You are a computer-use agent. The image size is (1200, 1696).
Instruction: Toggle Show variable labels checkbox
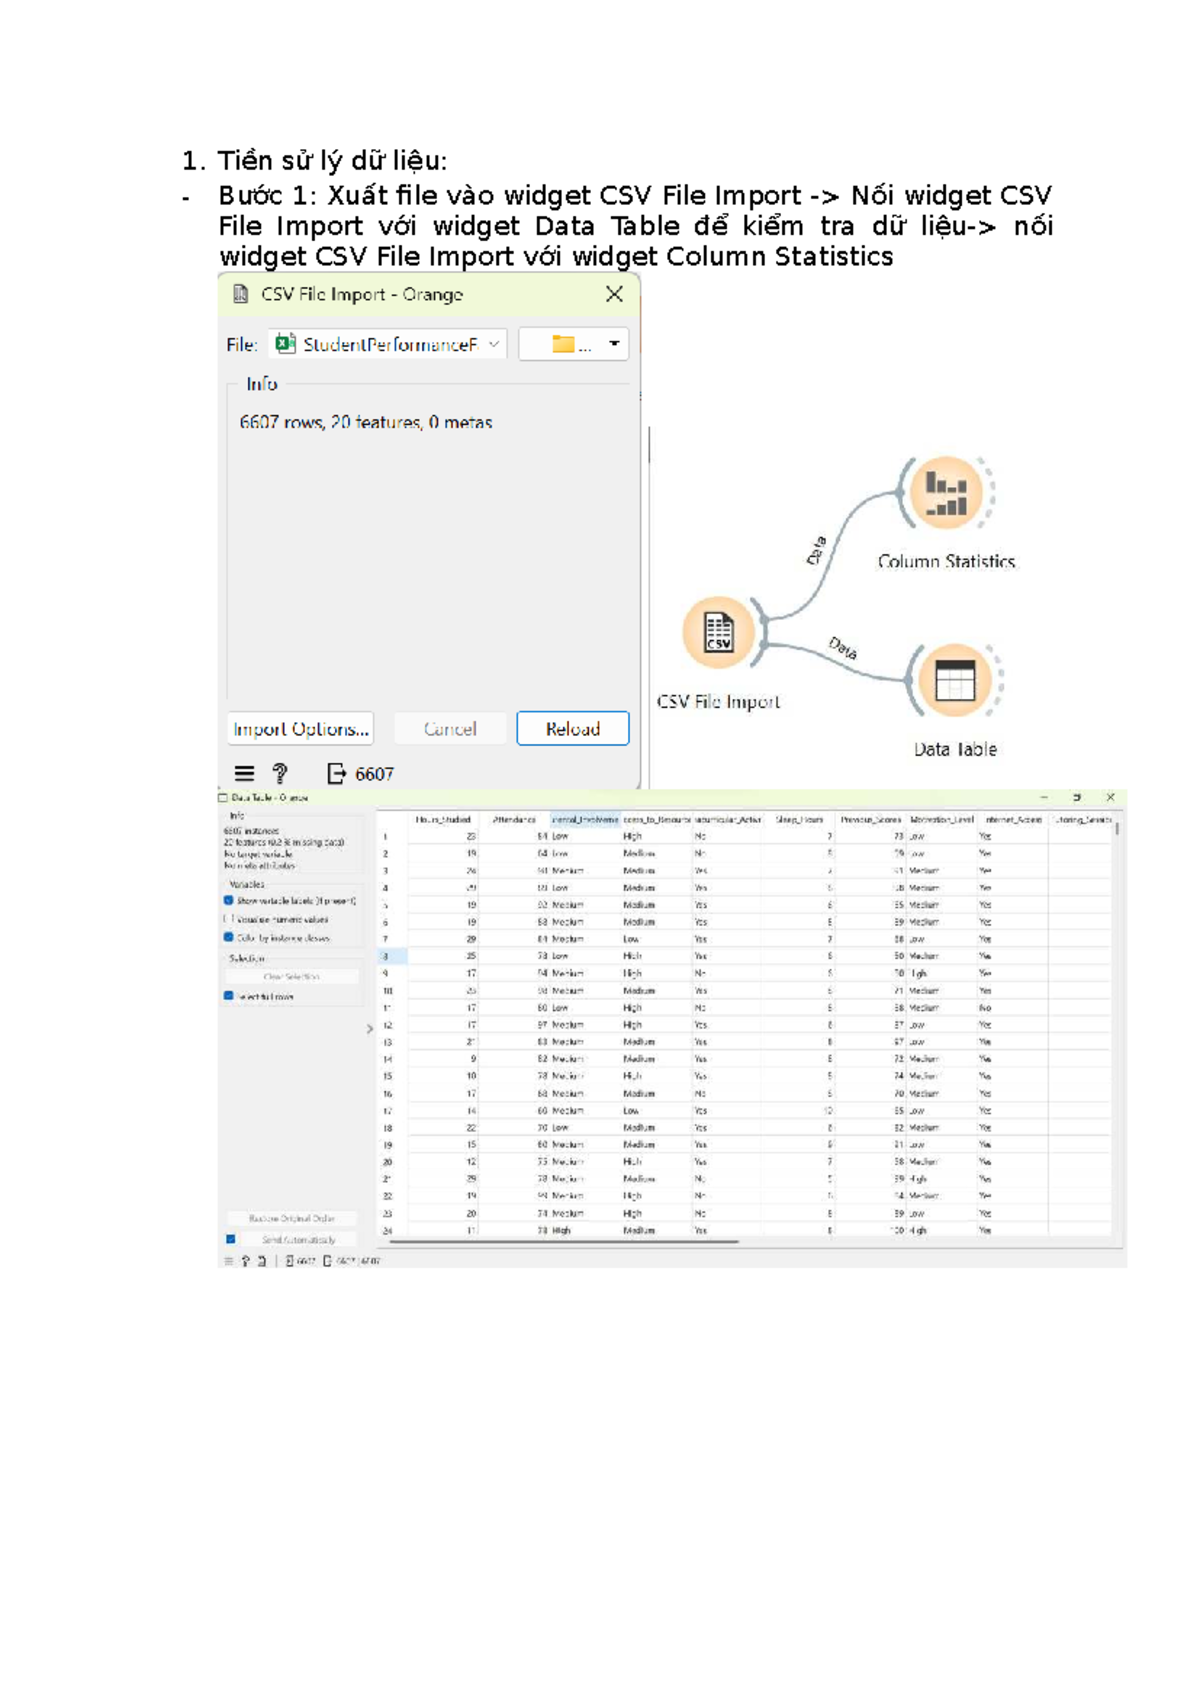[229, 901]
